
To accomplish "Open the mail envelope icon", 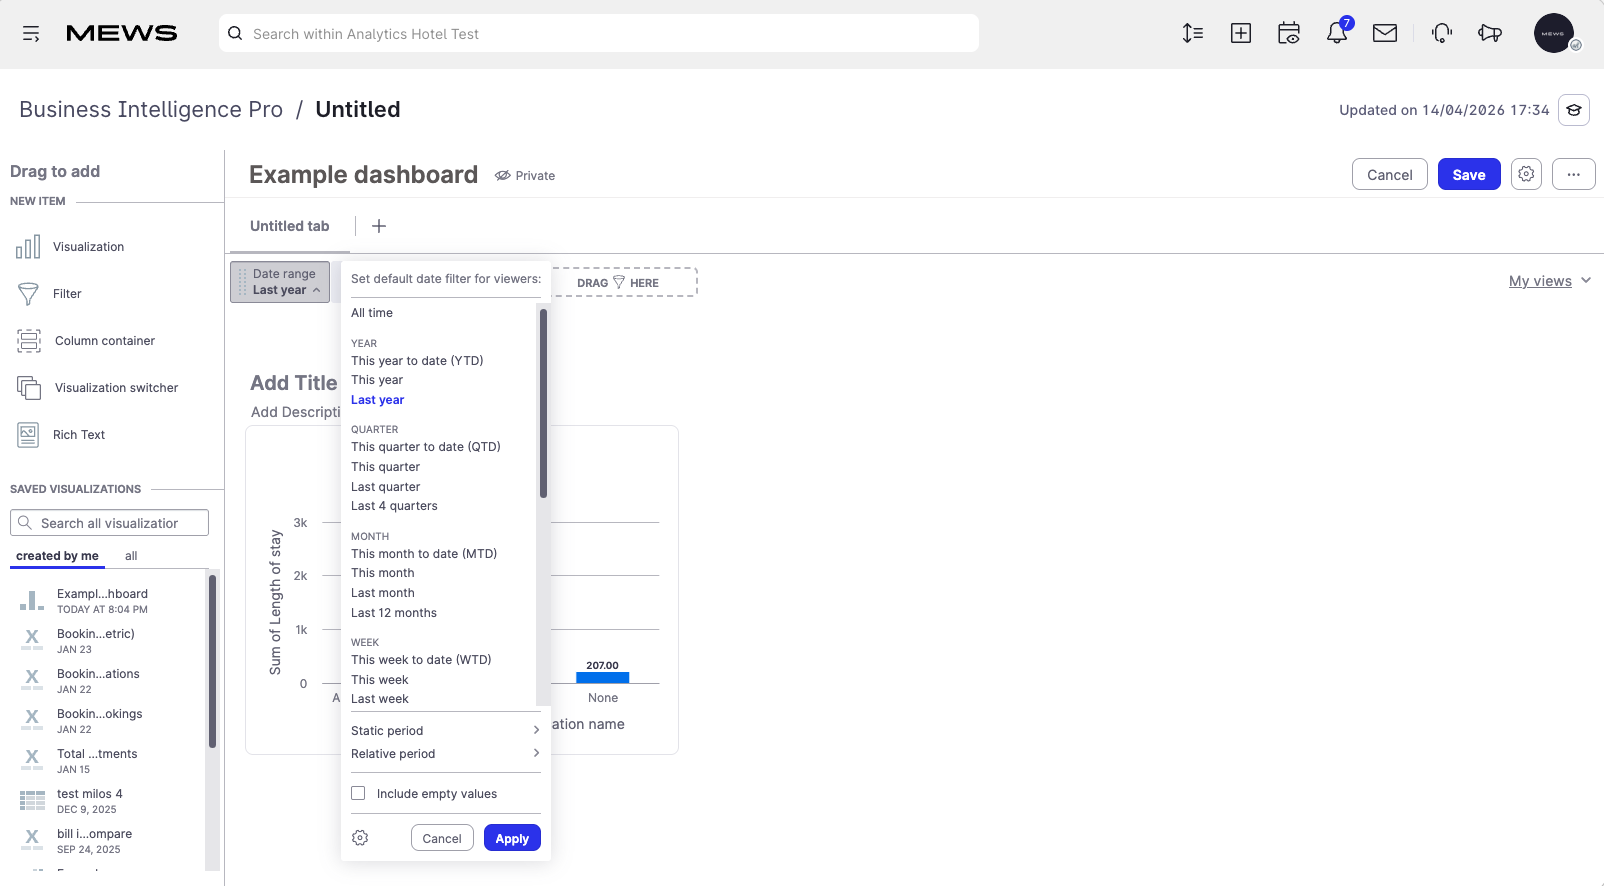I will [x=1384, y=33].
